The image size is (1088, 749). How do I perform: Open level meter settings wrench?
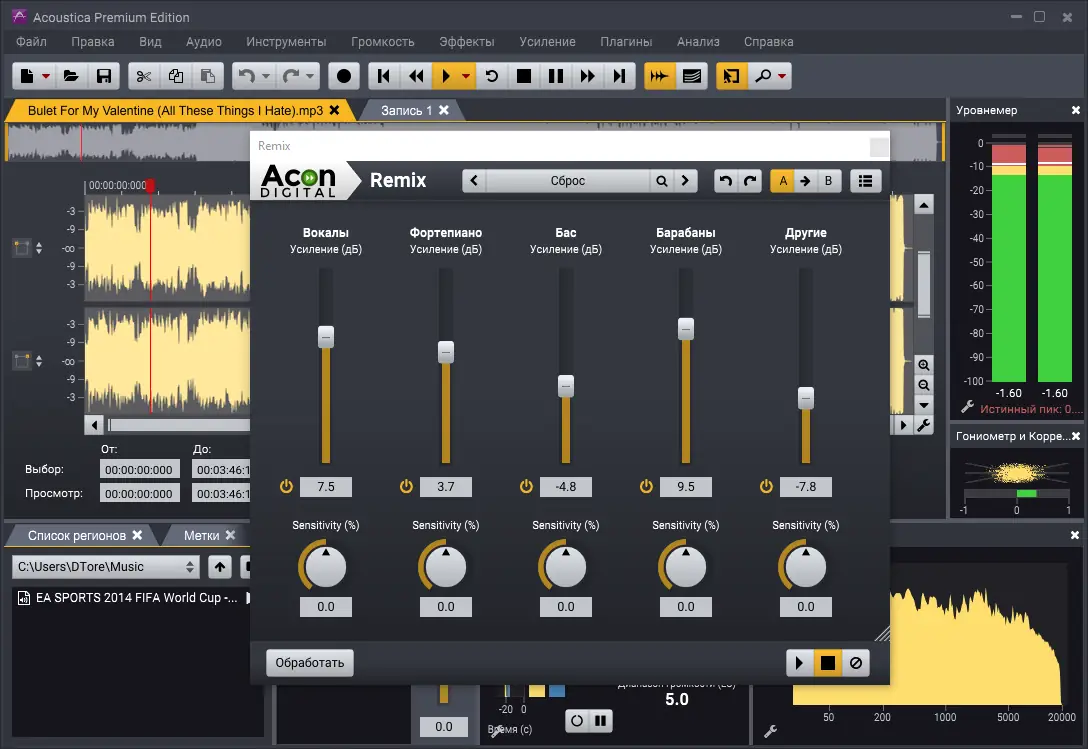click(x=967, y=407)
